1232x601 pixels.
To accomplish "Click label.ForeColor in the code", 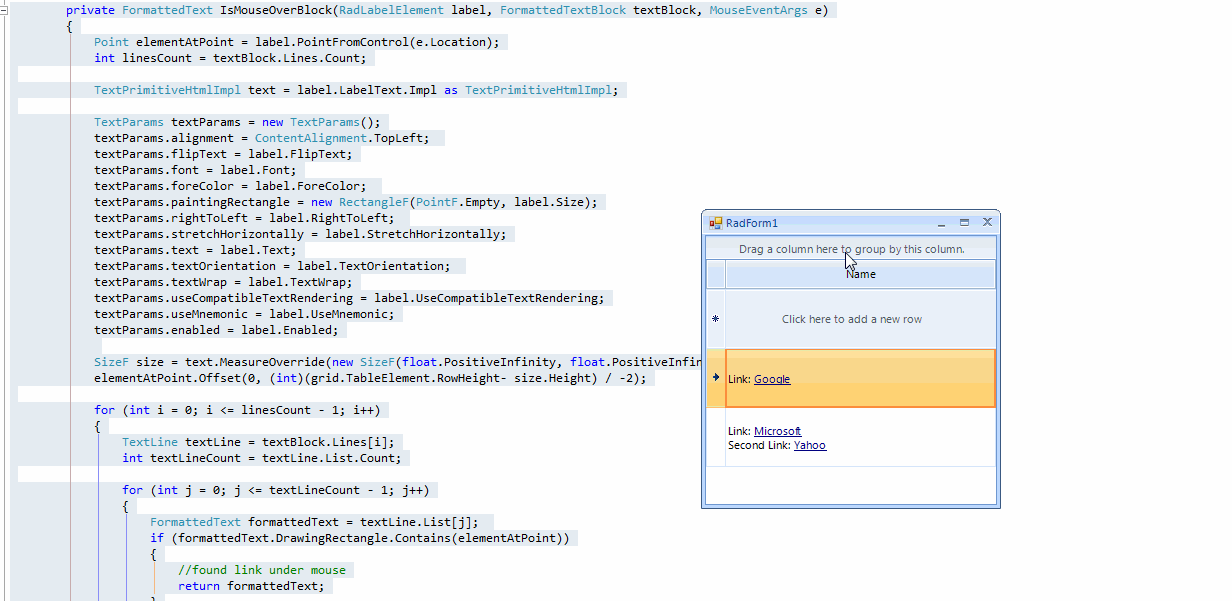I will (311, 186).
